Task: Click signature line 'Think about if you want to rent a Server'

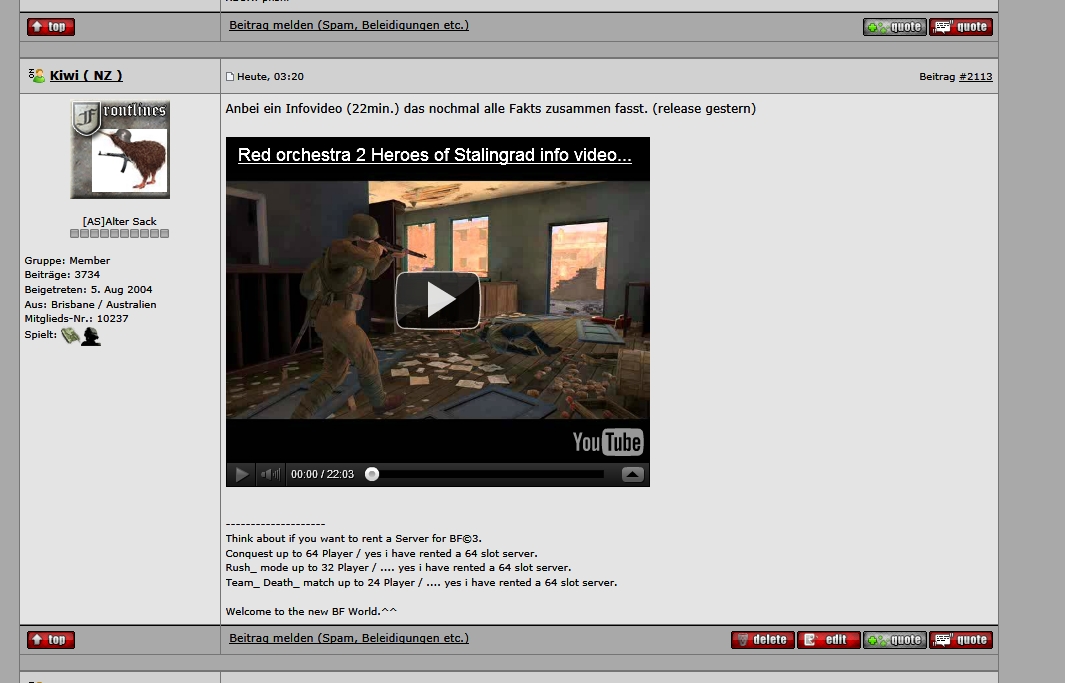Action: 353,538
